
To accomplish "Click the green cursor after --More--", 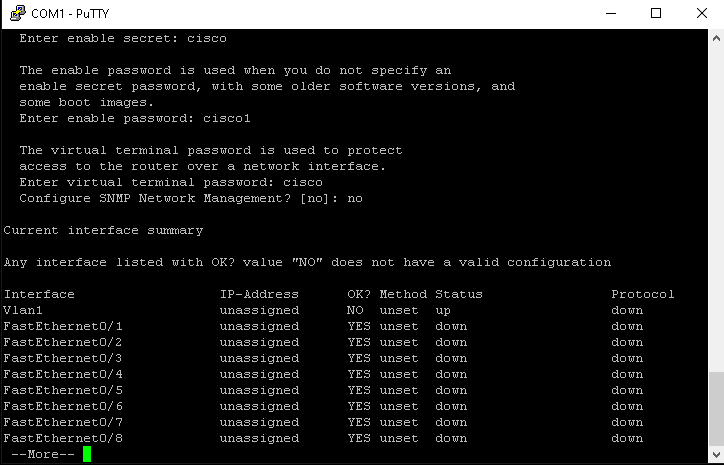I will 87,454.
